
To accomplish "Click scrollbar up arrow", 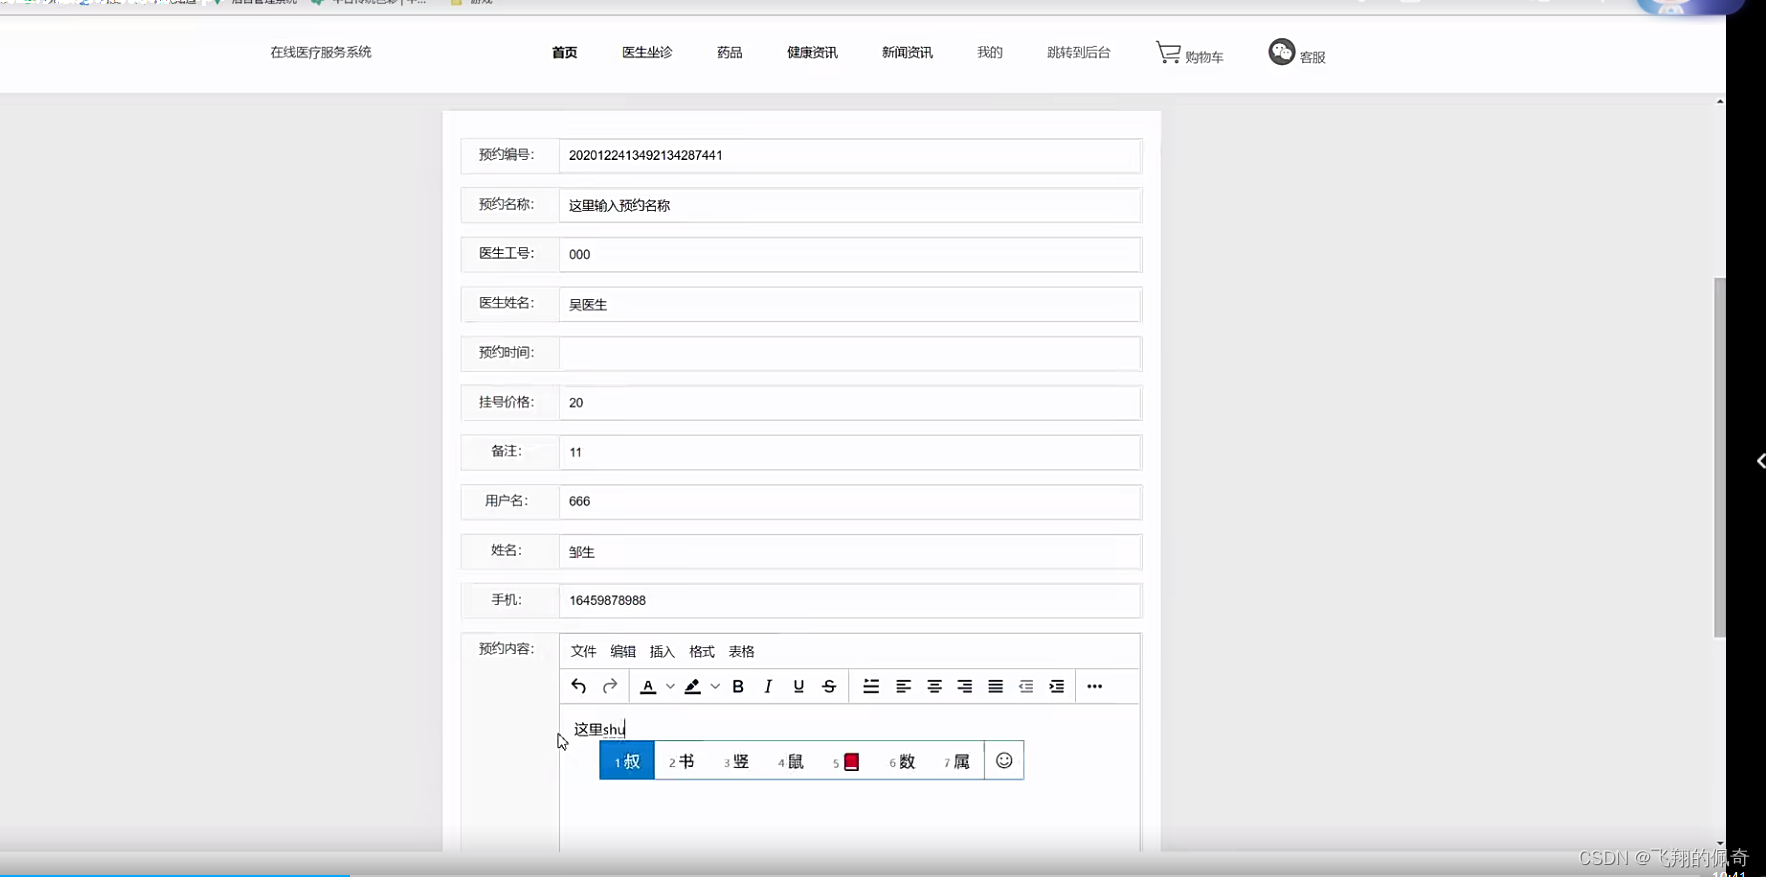I will pos(1720,101).
